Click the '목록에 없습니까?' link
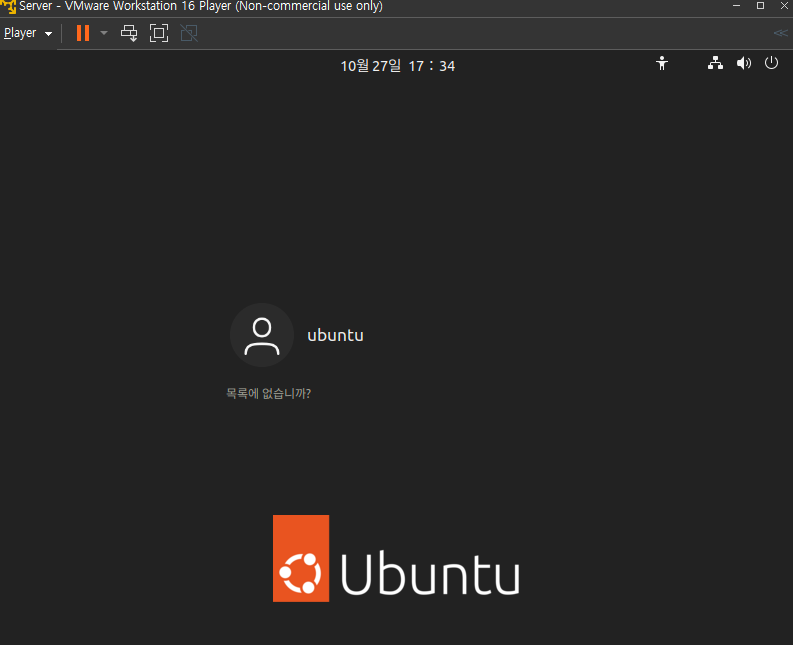This screenshot has height=645, width=793. (x=268, y=393)
